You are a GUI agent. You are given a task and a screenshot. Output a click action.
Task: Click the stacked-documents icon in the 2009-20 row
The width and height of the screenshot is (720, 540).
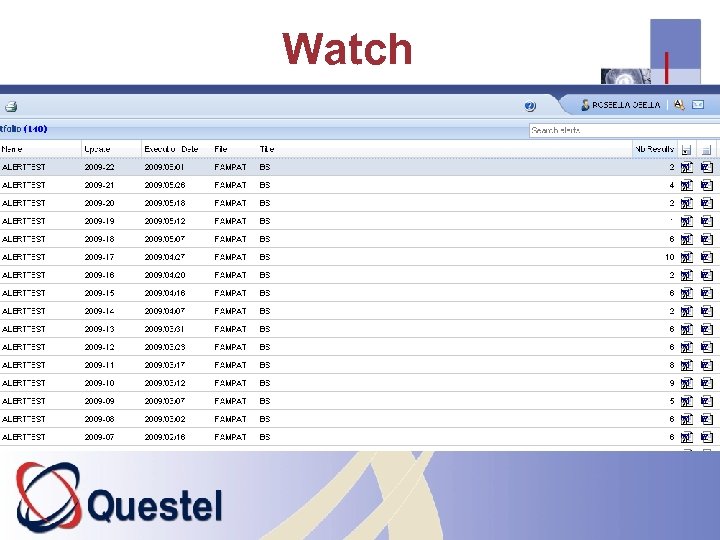pyautogui.click(x=707, y=203)
